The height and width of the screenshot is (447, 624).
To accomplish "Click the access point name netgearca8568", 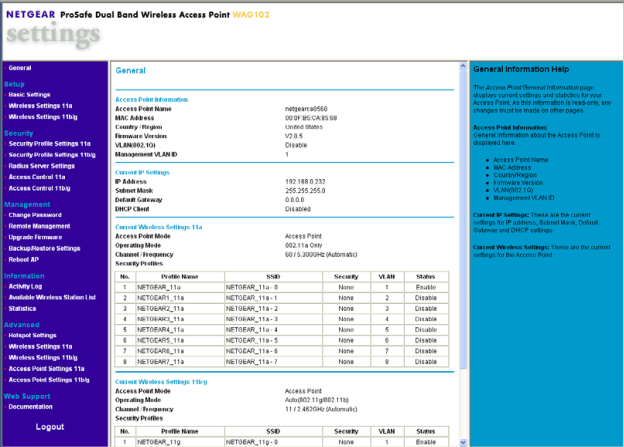I will (x=306, y=109).
